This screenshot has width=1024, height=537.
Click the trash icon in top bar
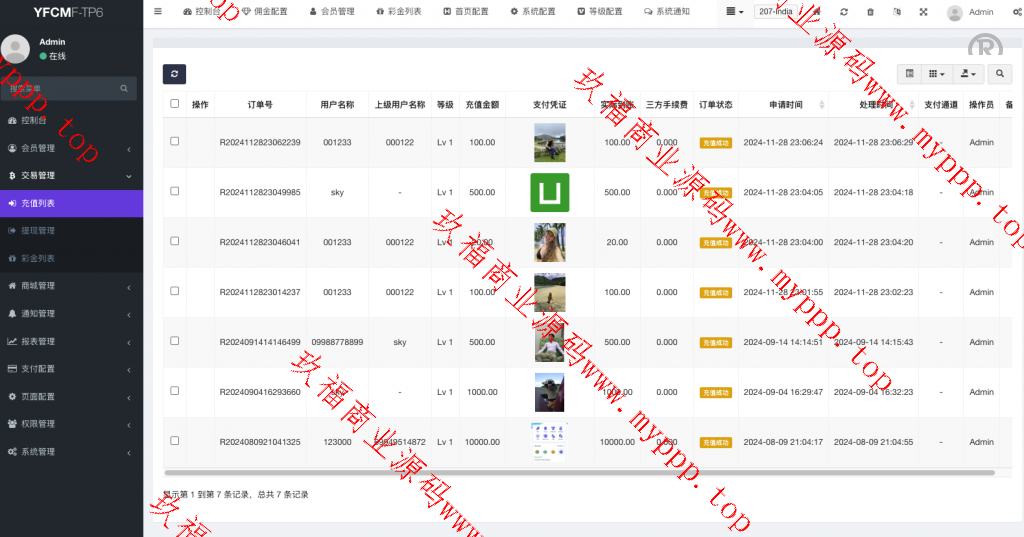click(870, 12)
